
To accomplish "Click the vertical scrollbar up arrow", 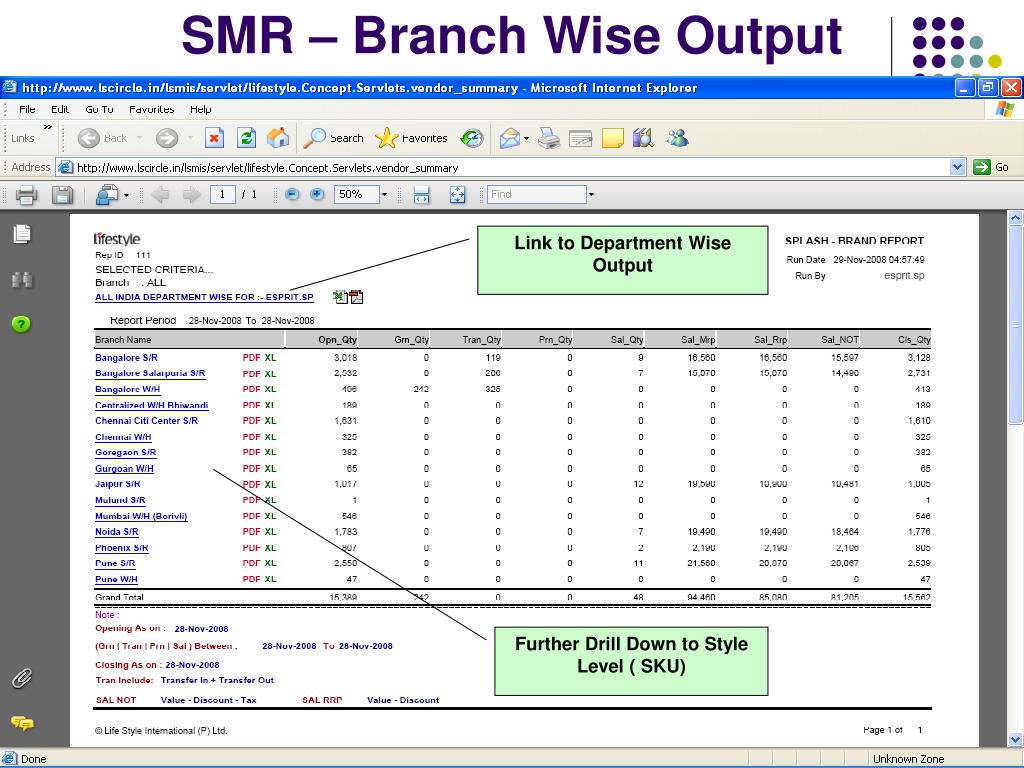I will coord(1016,217).
